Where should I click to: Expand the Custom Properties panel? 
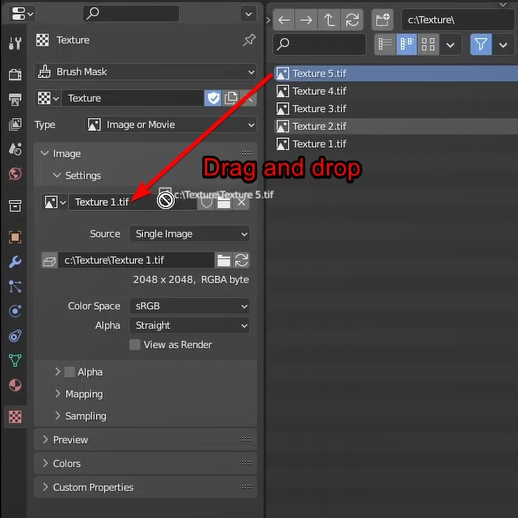tap(45, 487)
